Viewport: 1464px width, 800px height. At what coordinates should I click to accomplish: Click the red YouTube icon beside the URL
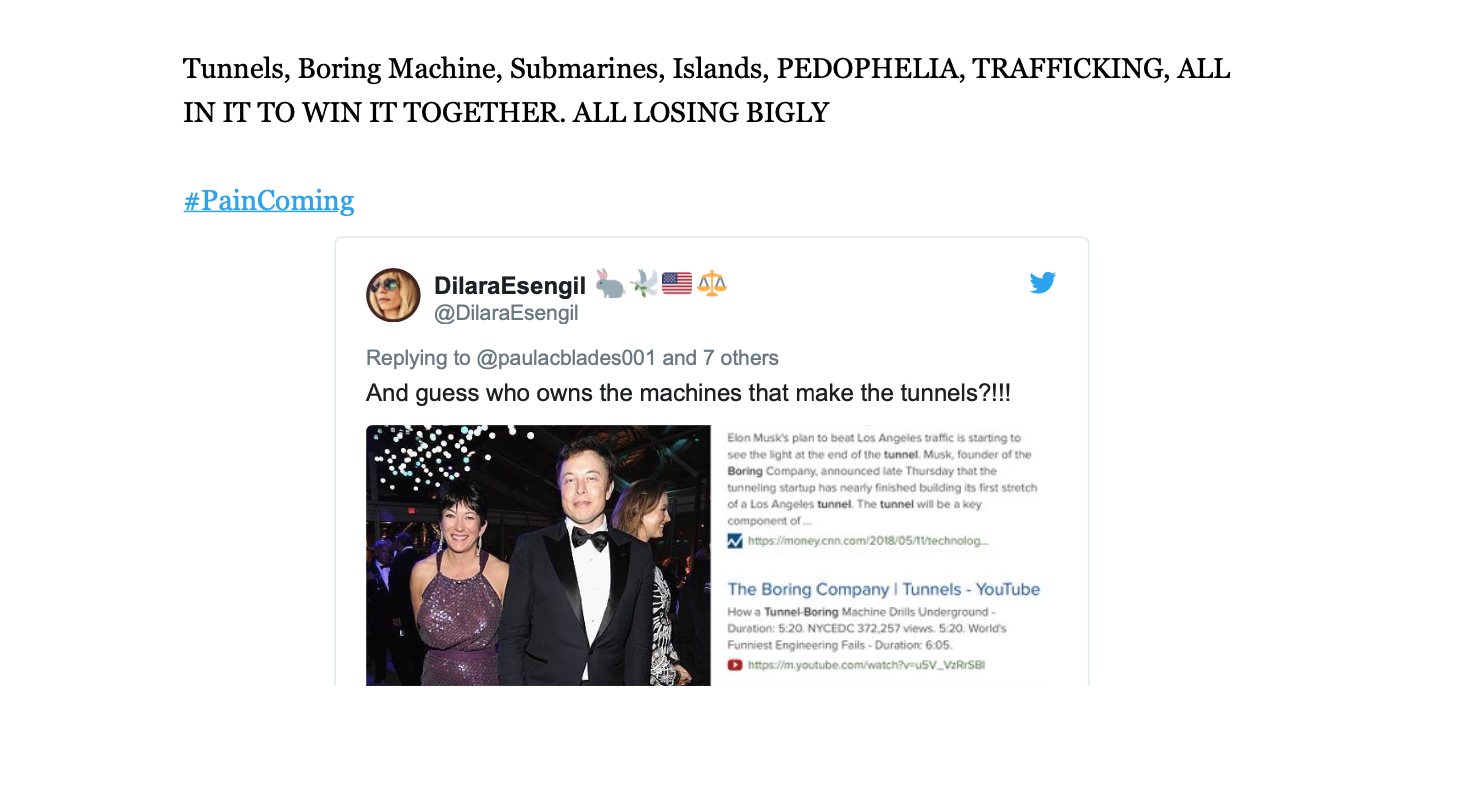(x=735, y=664)
